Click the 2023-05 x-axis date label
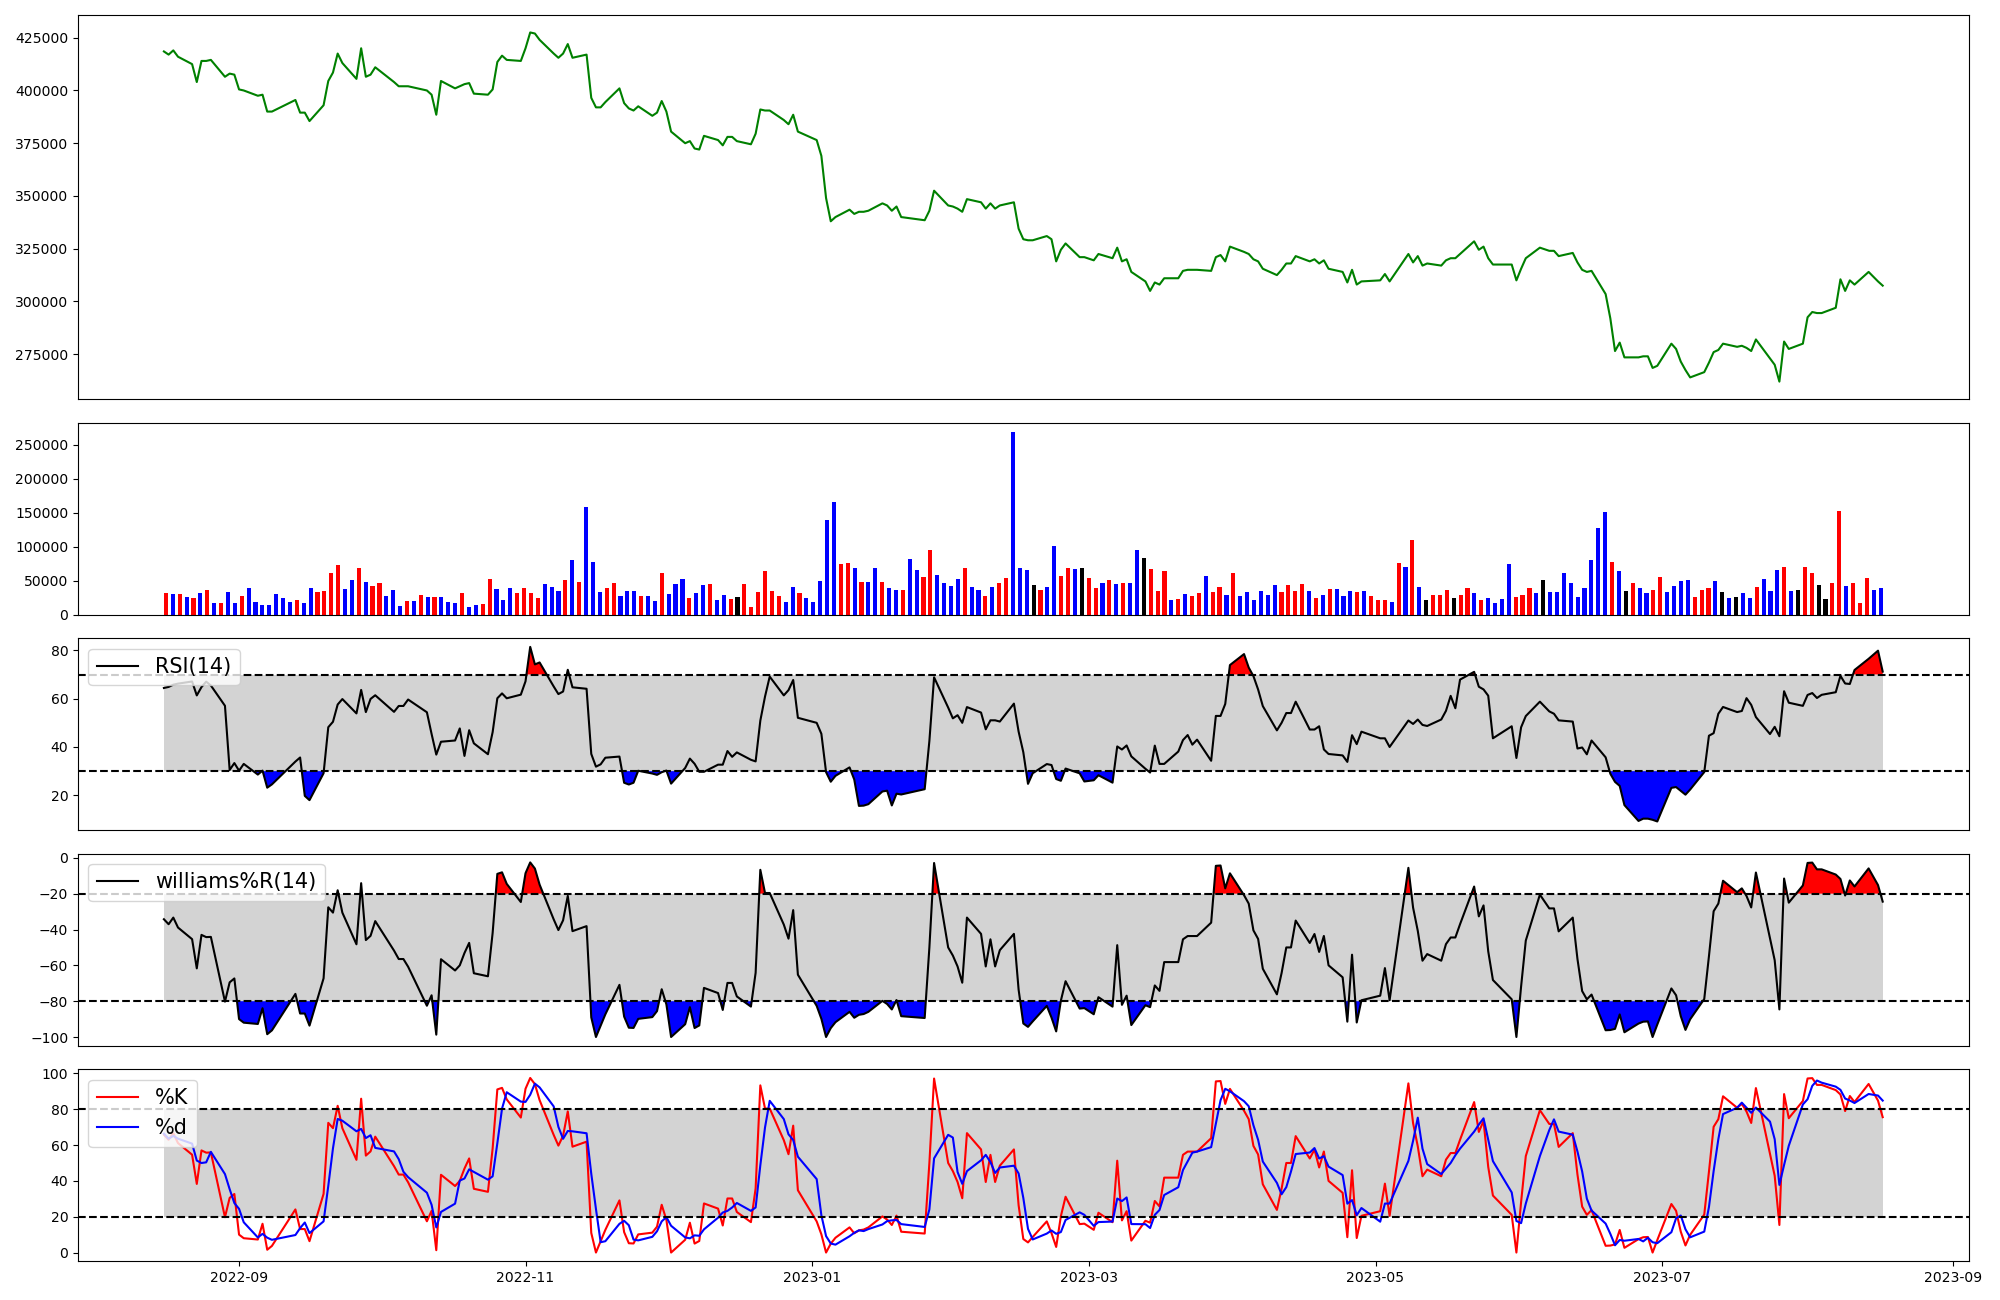This screenshot has height=1300, width=2000. tap(1376, 1277)
